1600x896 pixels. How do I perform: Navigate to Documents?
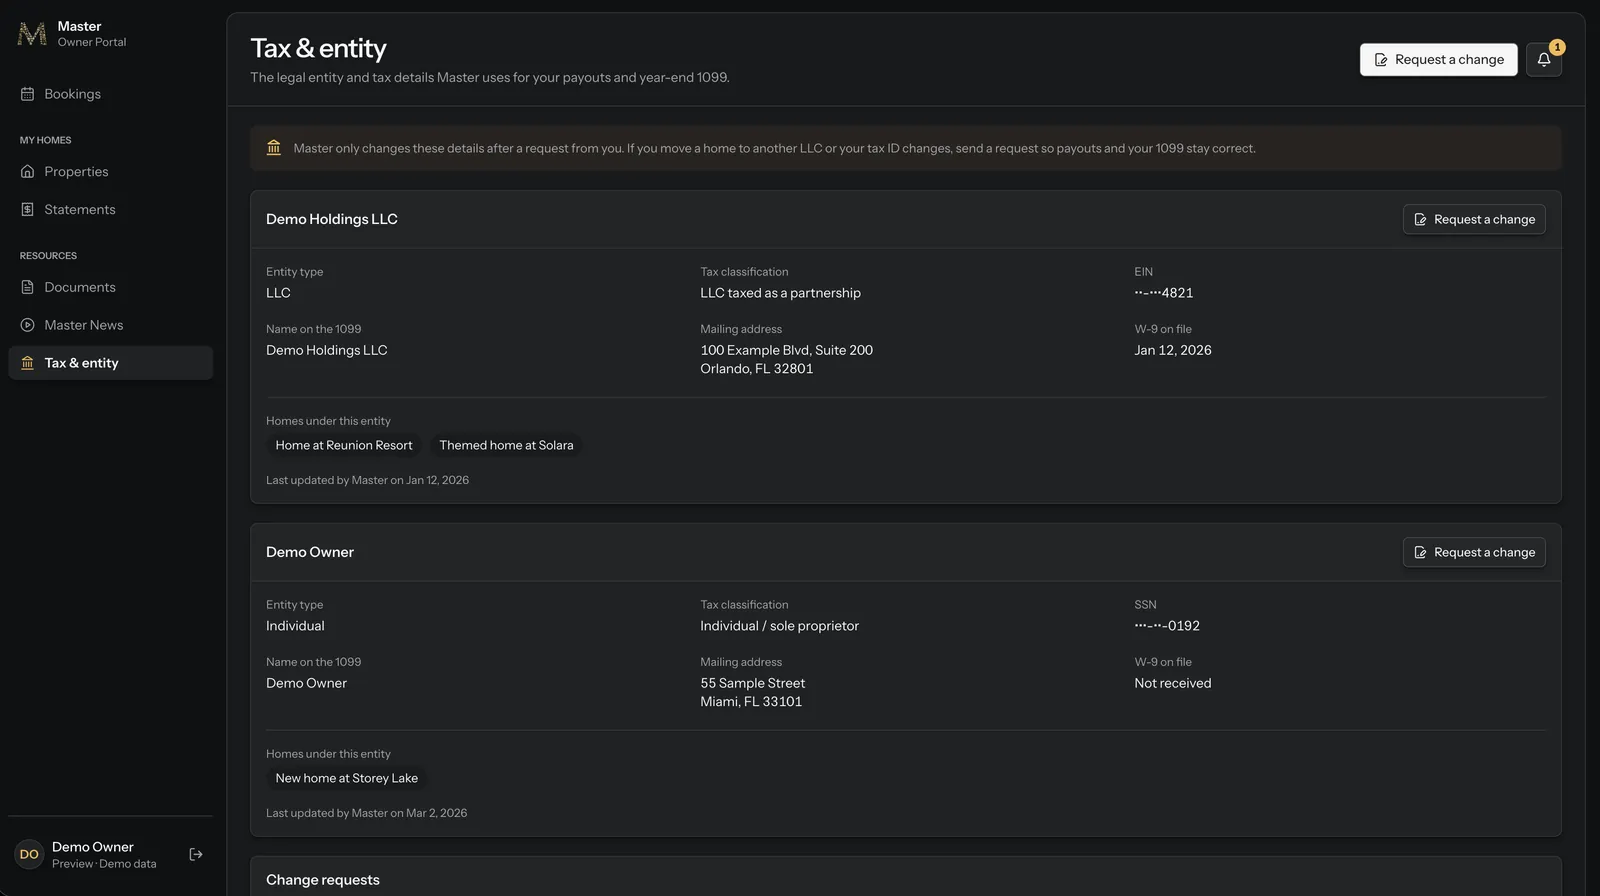(x=110, y=288)
